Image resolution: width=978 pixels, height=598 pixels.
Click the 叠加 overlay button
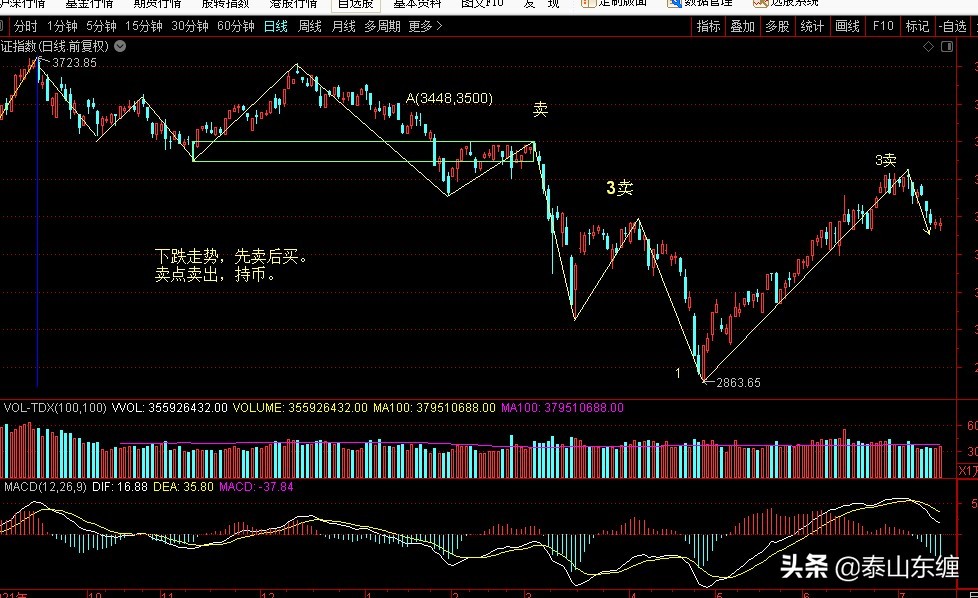click(x=742, y=26)
